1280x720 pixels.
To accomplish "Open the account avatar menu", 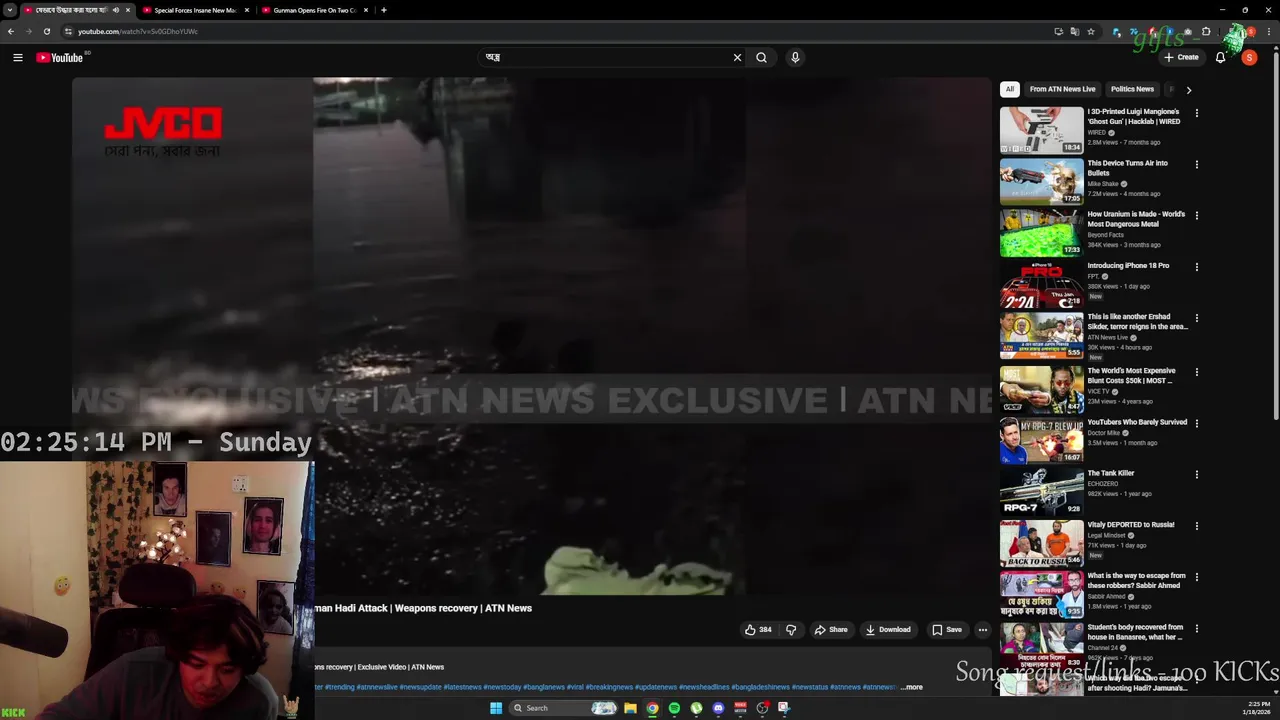I will pos(1249,57).
